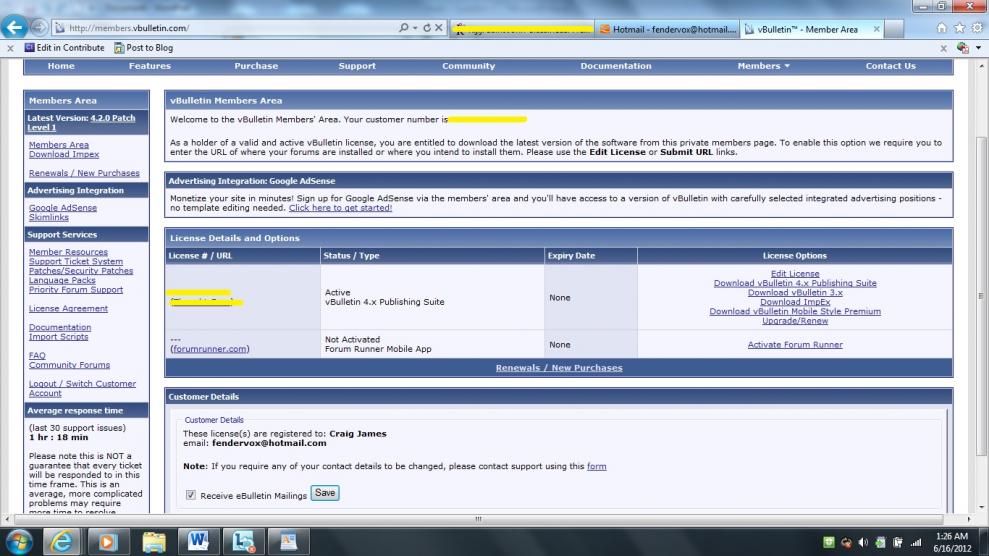
Task: Open Support Ticket System sidebar link
Action: coord(76,261)
